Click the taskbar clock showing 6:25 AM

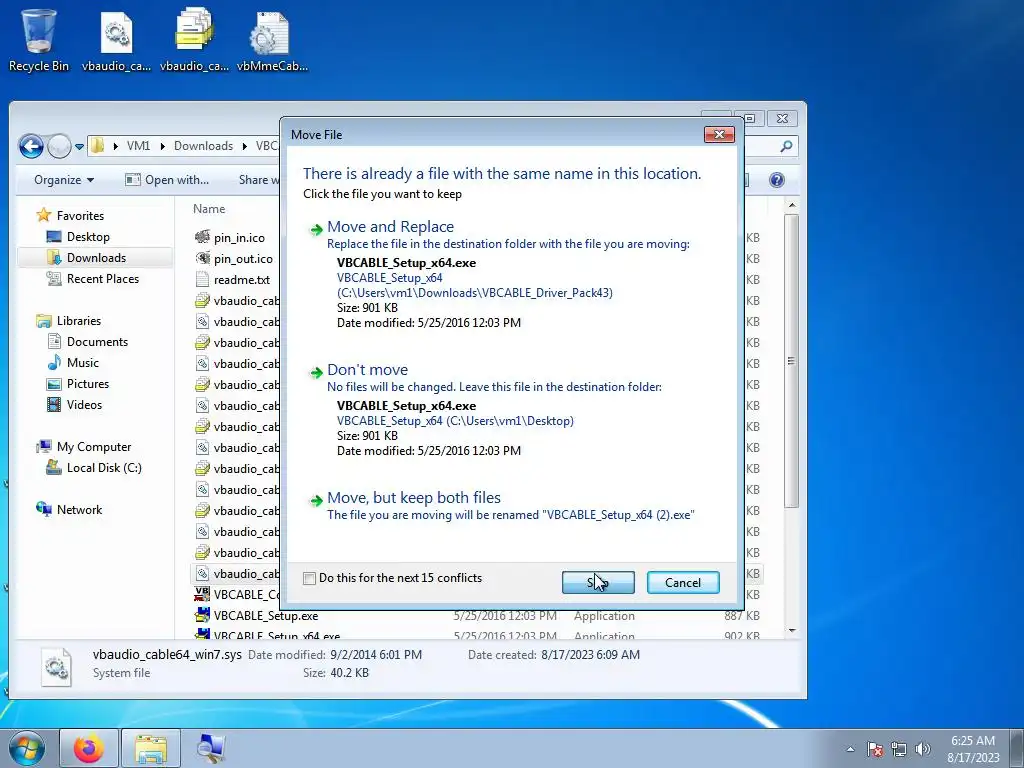pyautogui.click(x=973, y=749)
